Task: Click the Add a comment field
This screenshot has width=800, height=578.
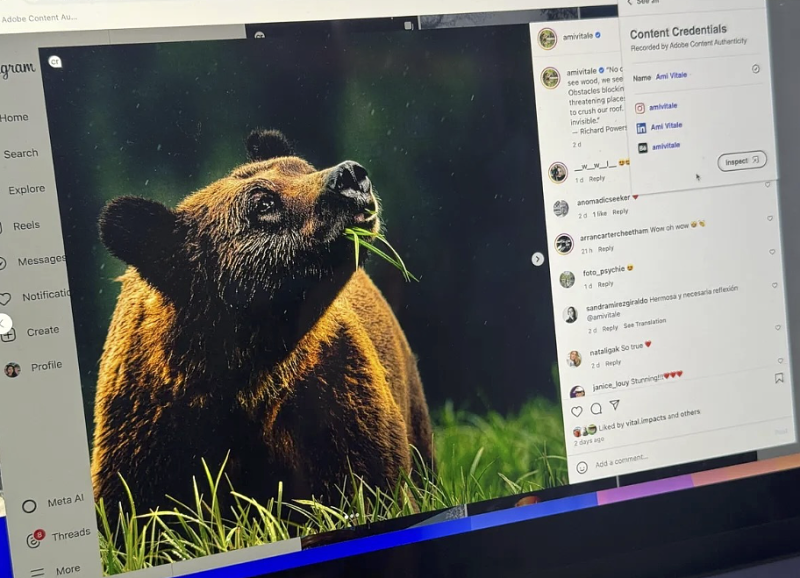Action: (x=621, y=461)
